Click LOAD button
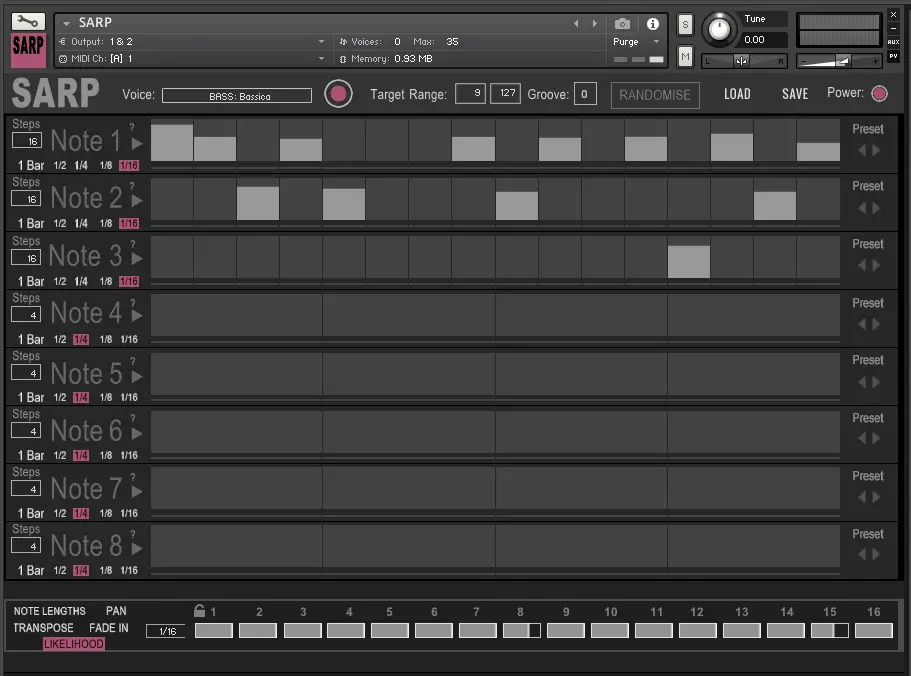 737,94
